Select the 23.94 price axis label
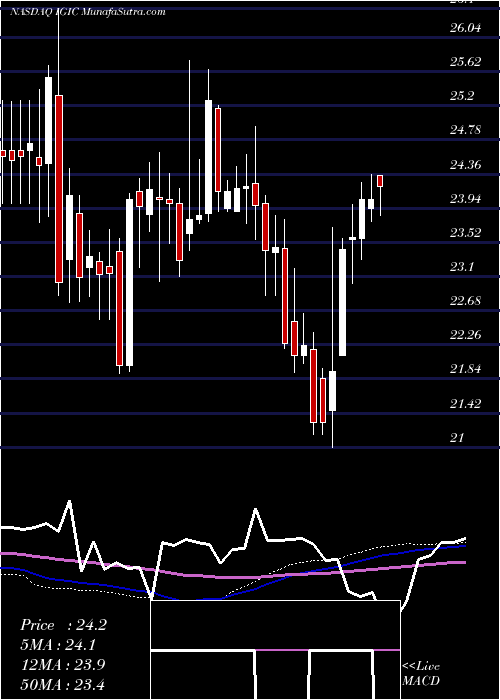 point(465,199)
